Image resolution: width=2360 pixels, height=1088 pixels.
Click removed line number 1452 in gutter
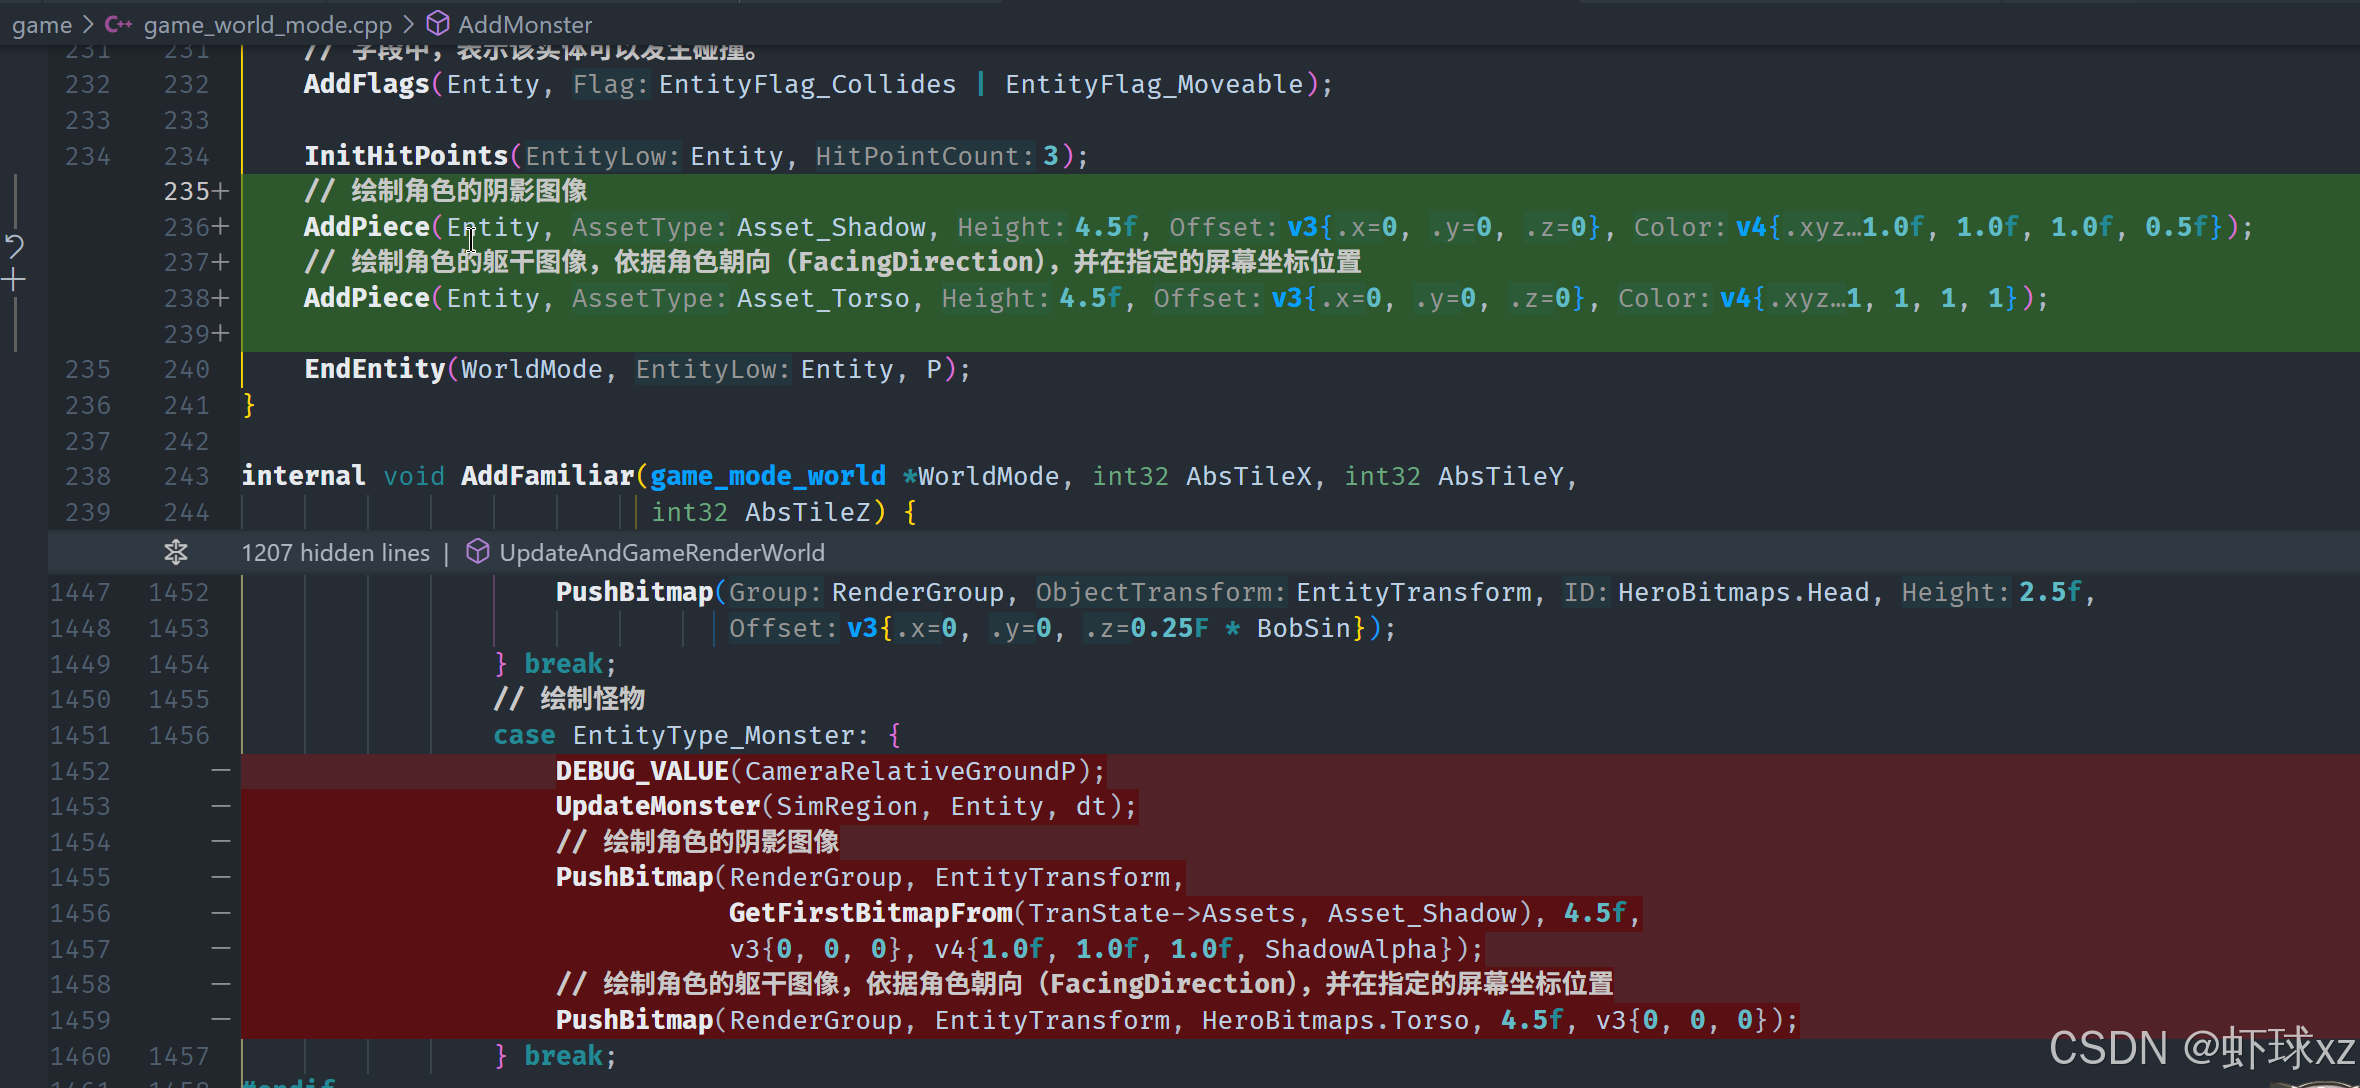pos(80,771)
